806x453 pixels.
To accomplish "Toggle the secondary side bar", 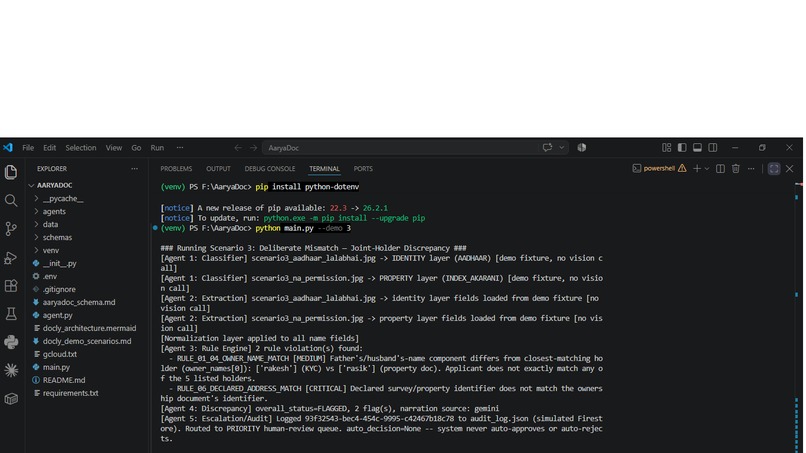I will click(713, 148).
